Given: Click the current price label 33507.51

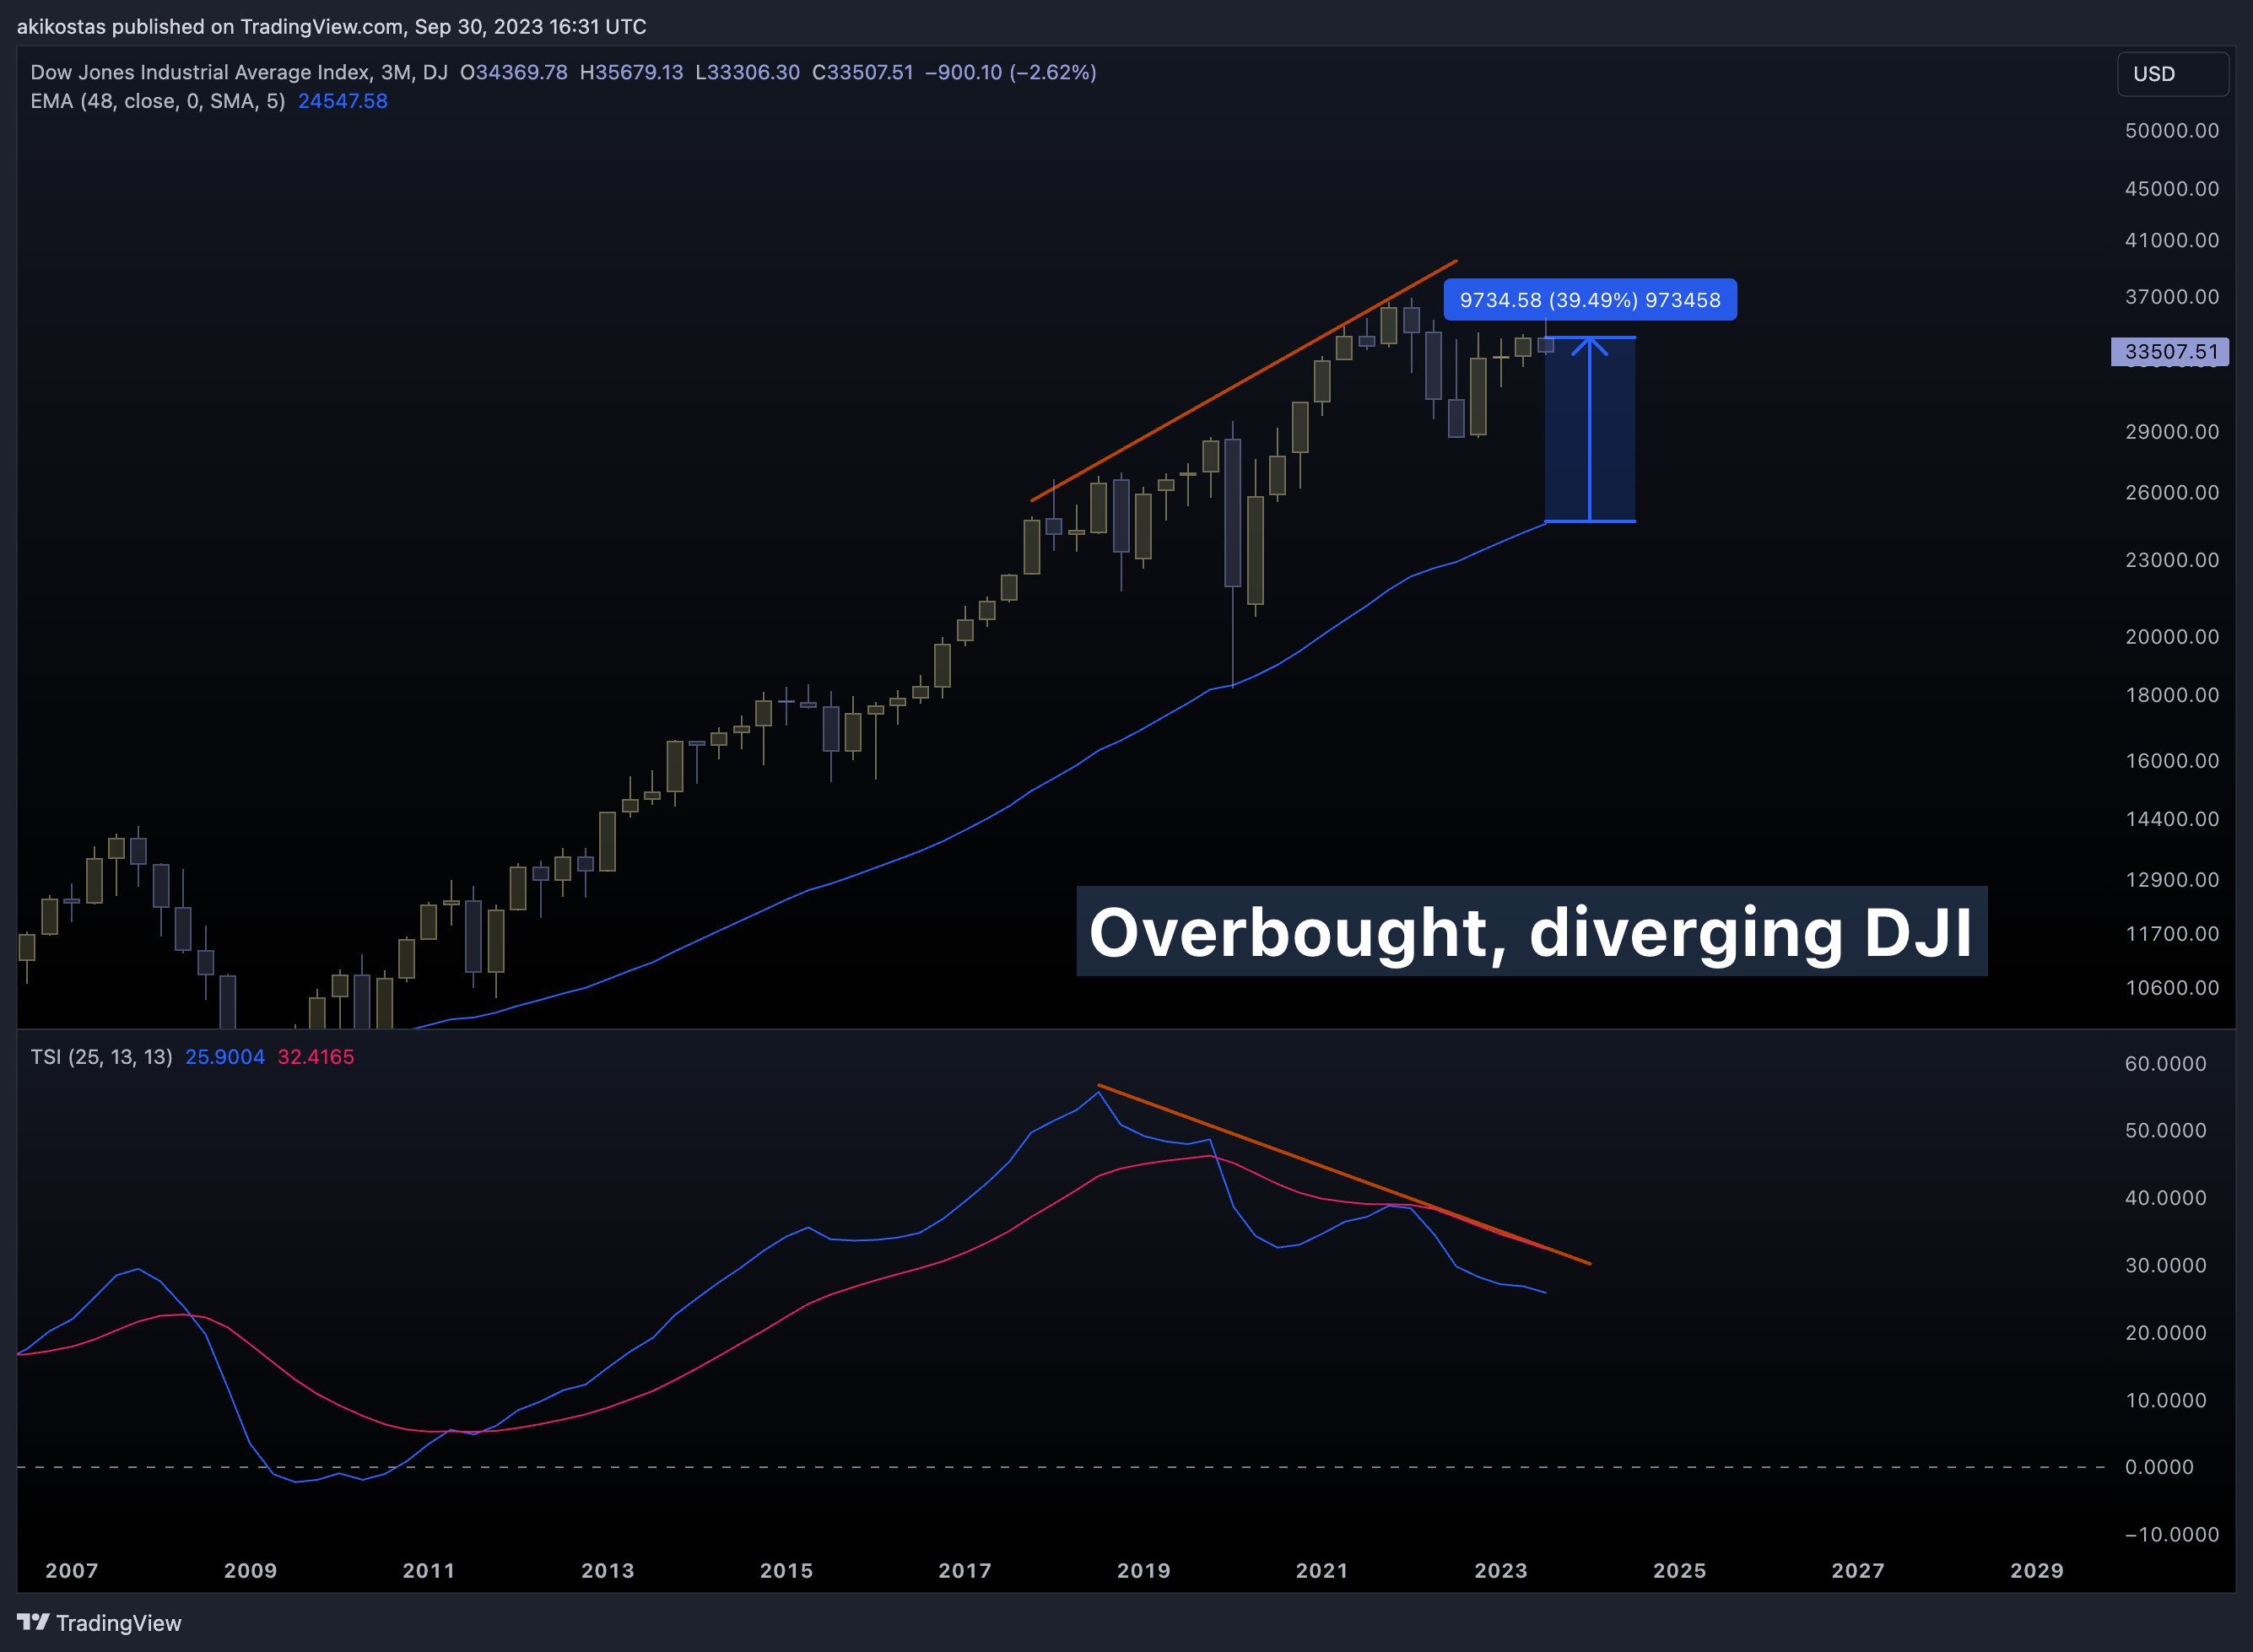Looking at the screenshot, I should [x=2170, y=351].
